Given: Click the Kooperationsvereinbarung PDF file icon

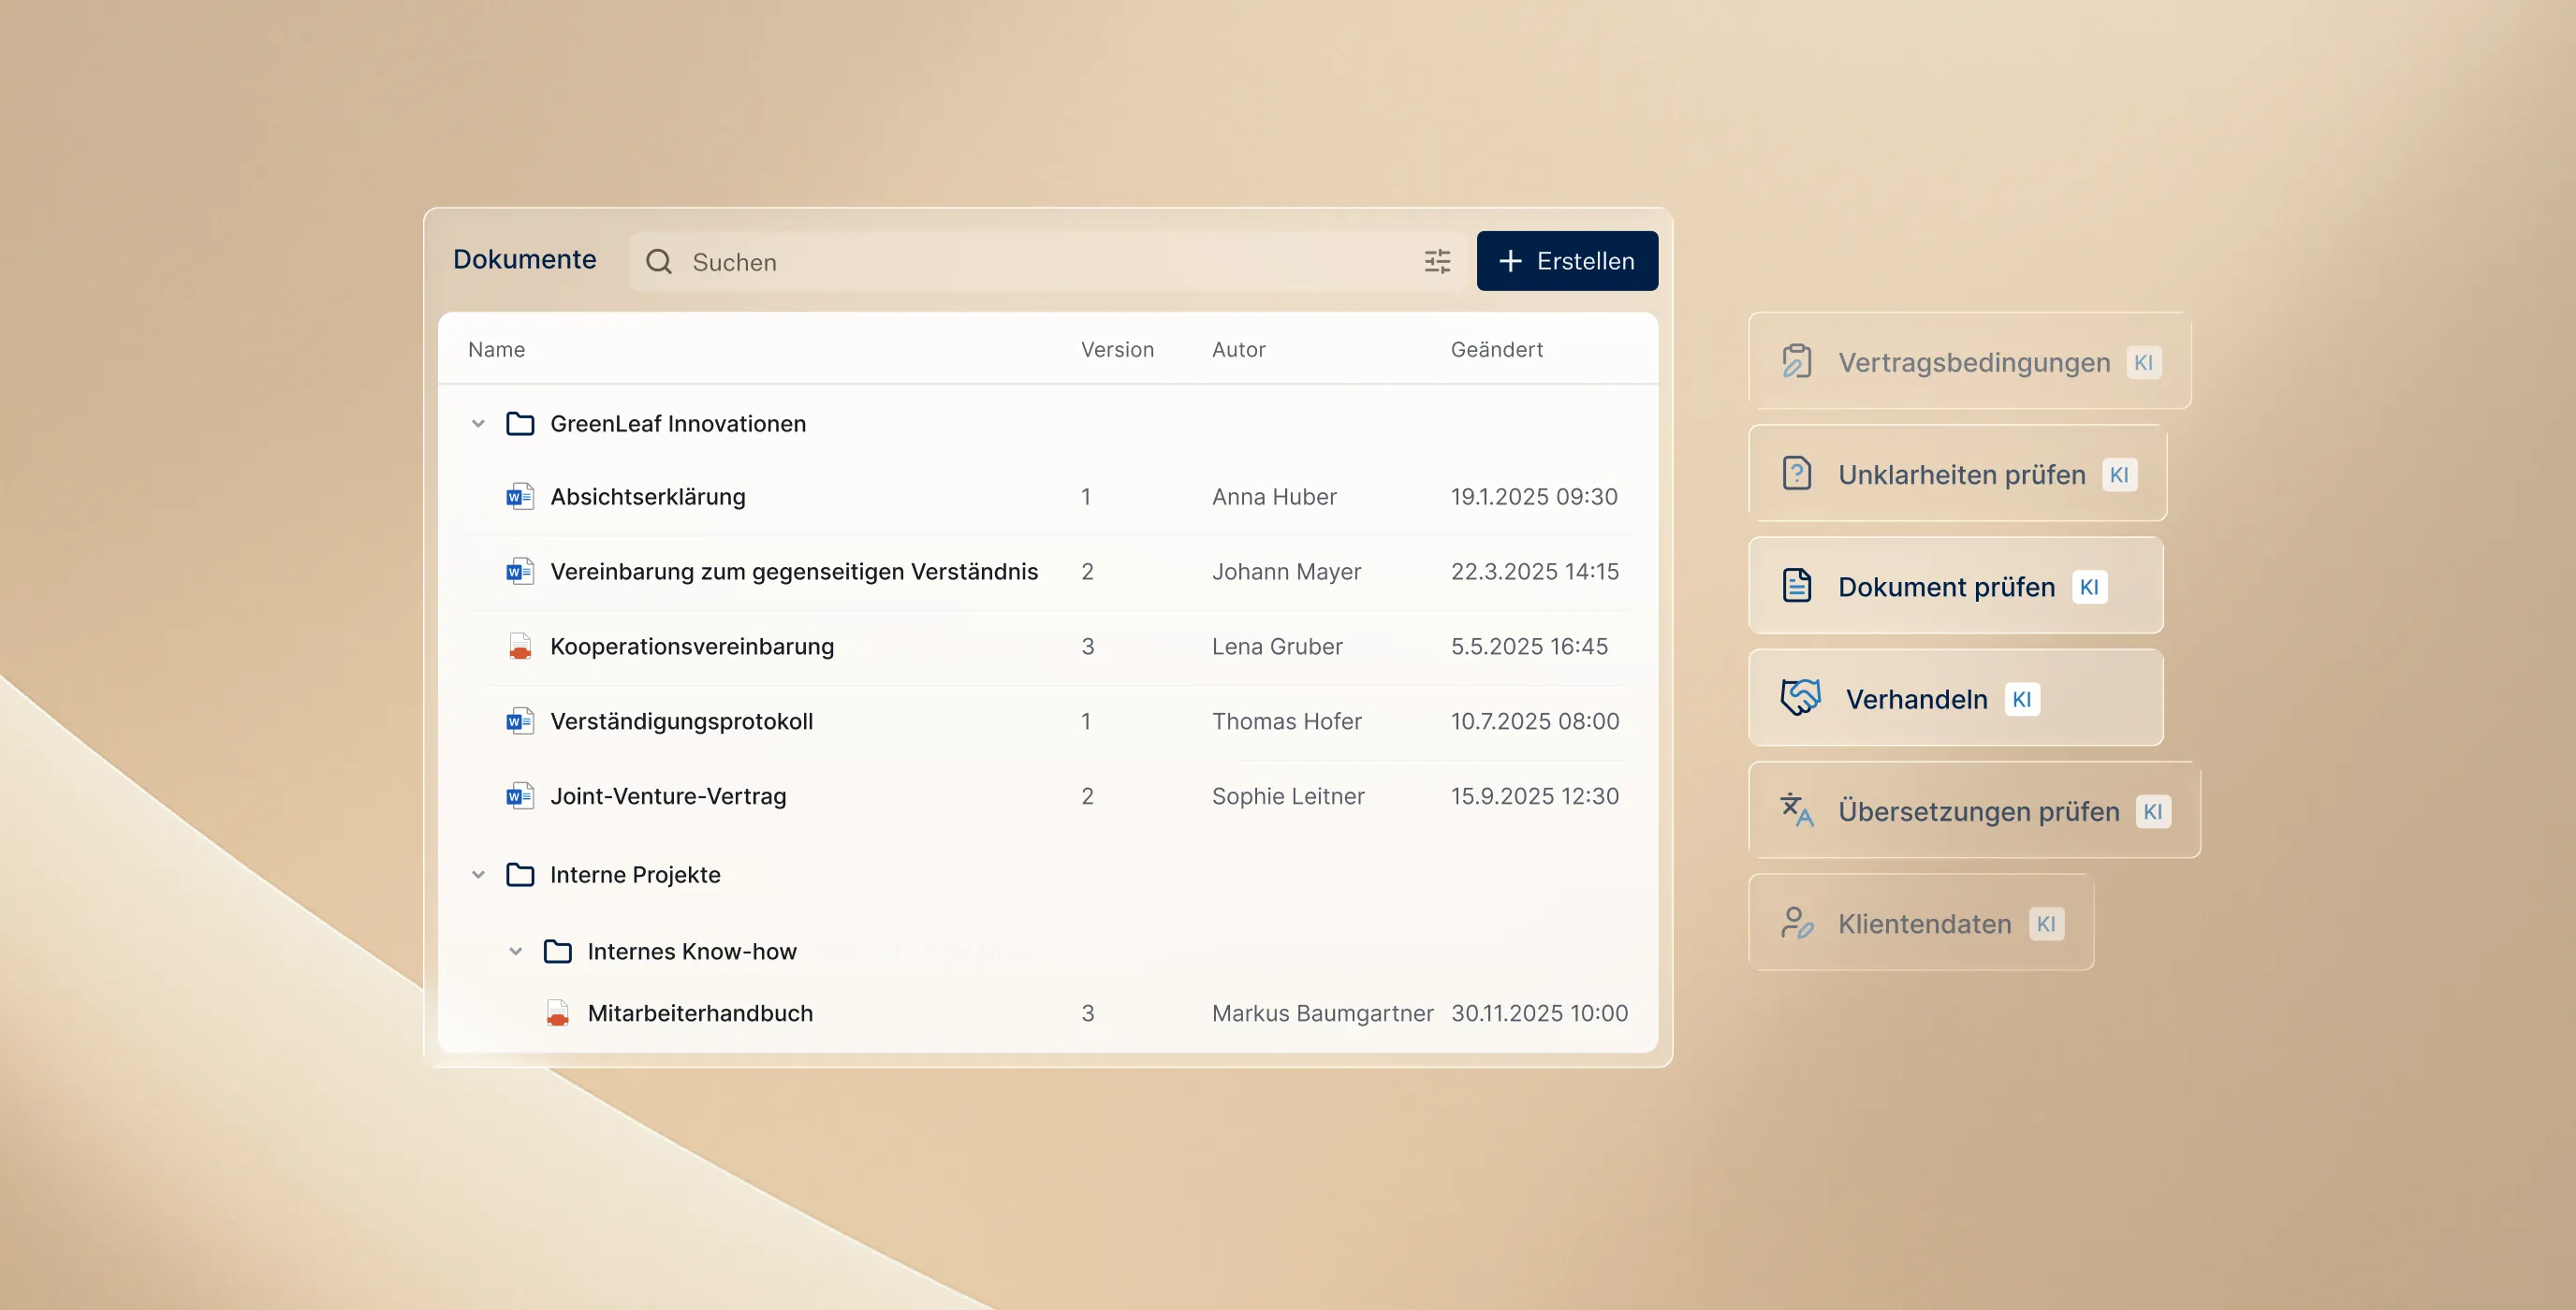Looking at the screenshot, I should (519, 647).
